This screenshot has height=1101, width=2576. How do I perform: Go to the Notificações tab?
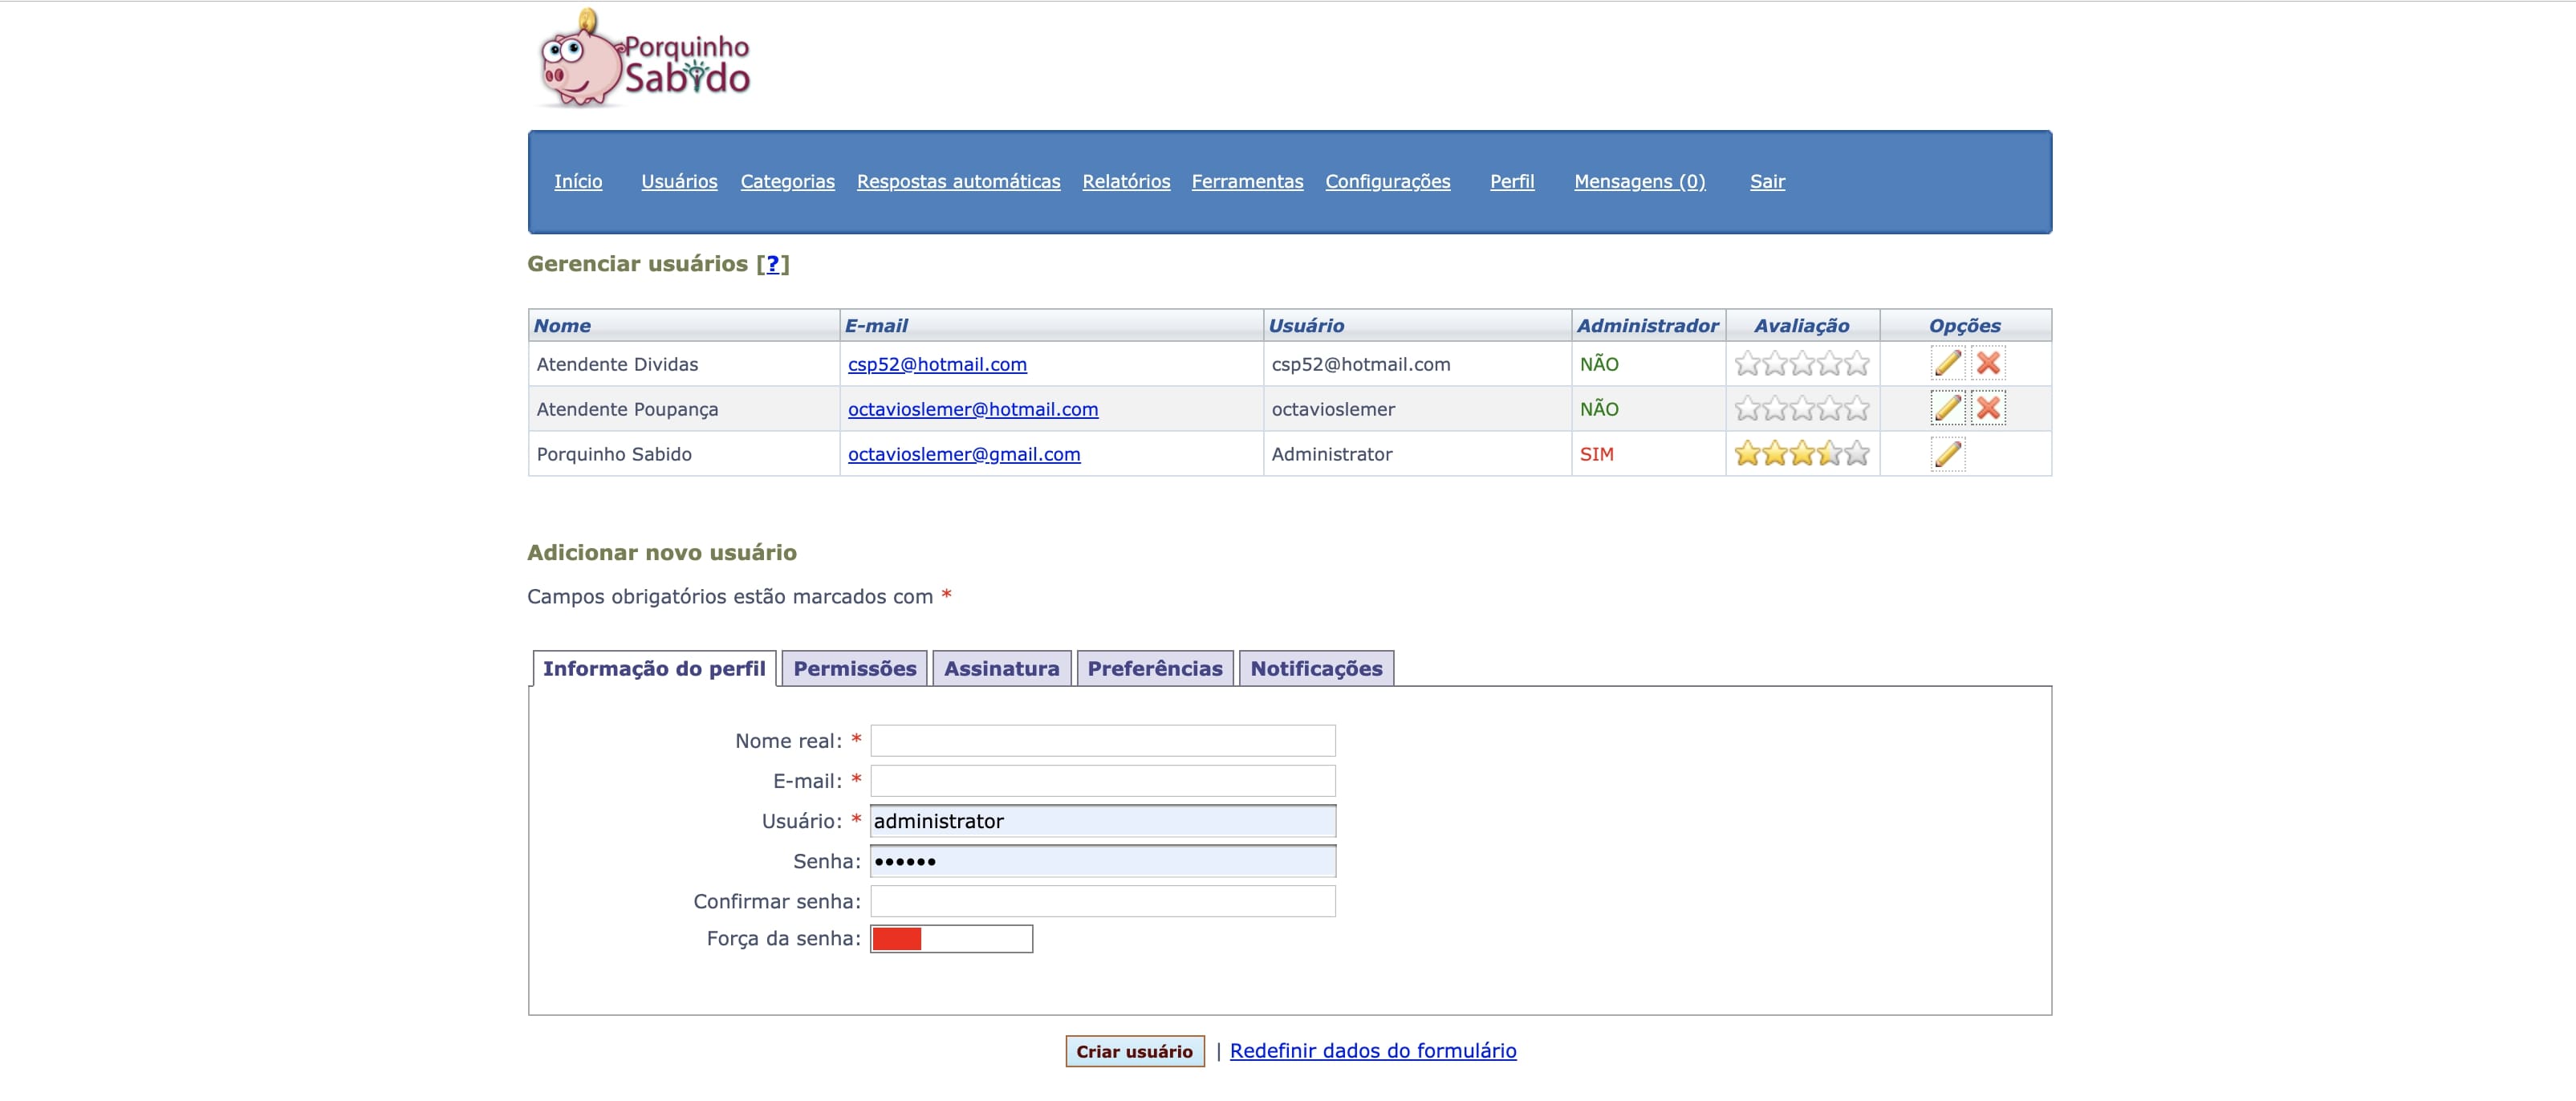point(1315,668)
